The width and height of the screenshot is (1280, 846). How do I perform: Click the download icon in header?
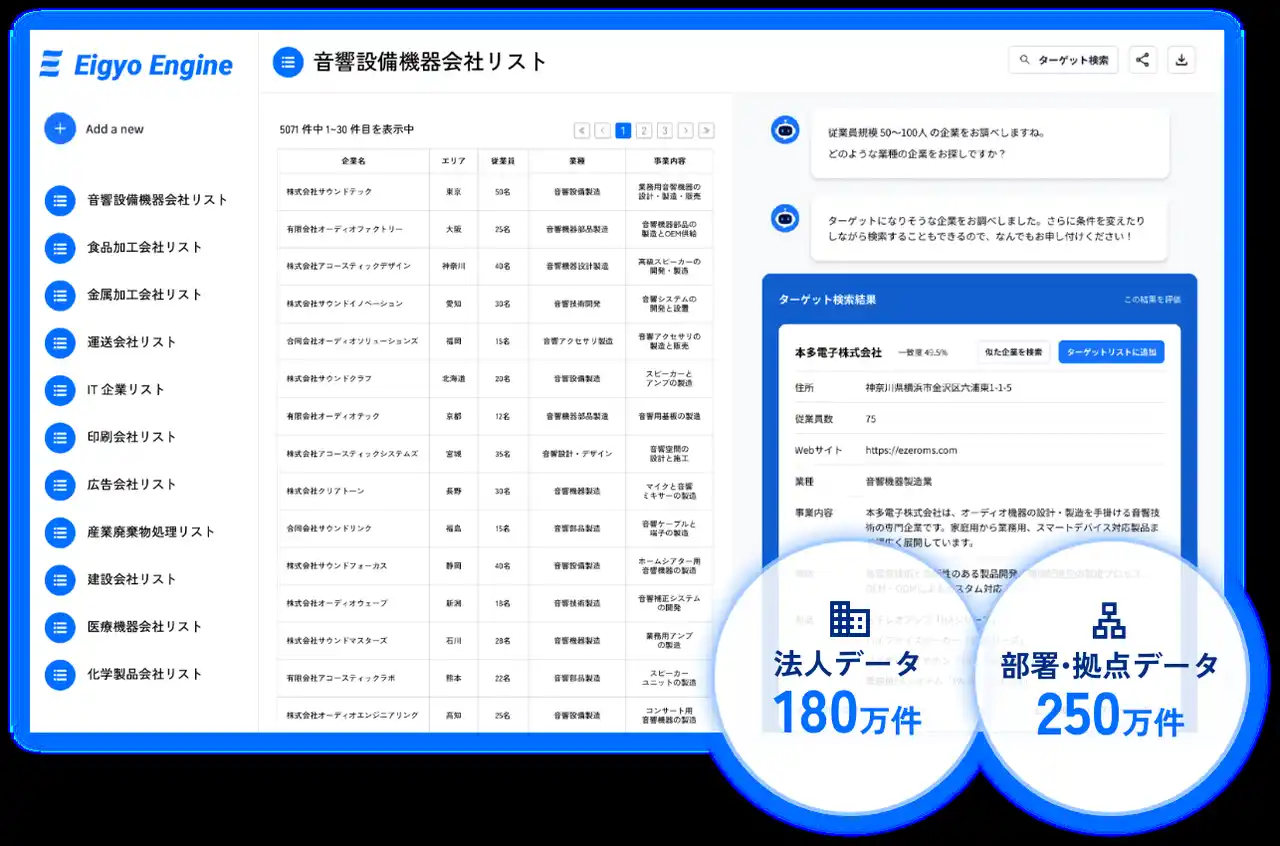coord(1181,60)
